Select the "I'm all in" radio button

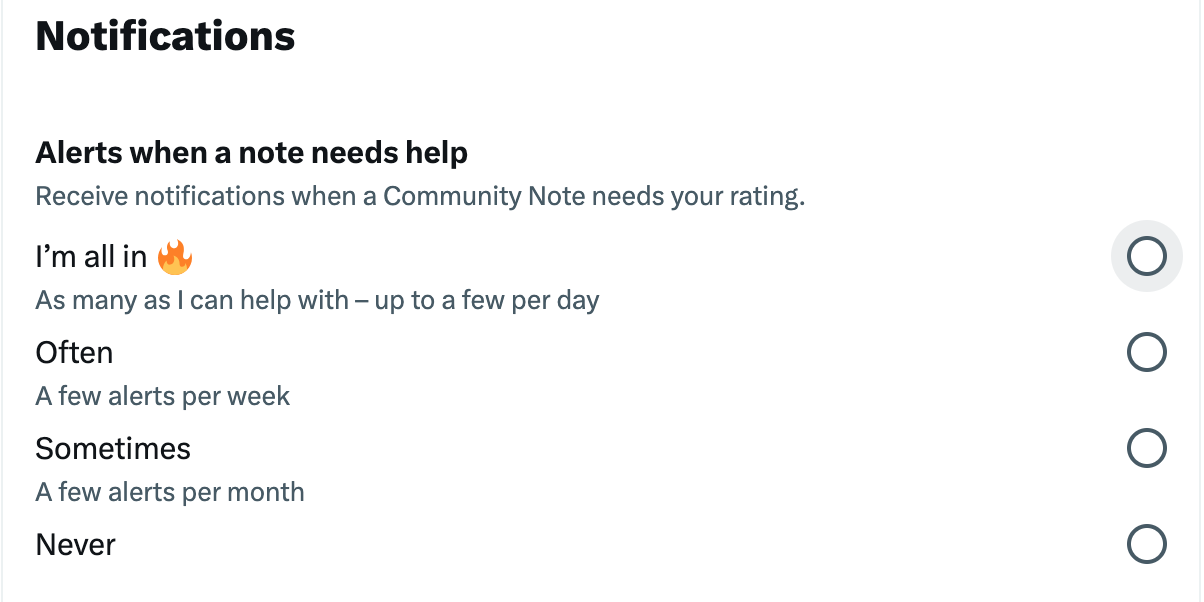(1146, 256)
